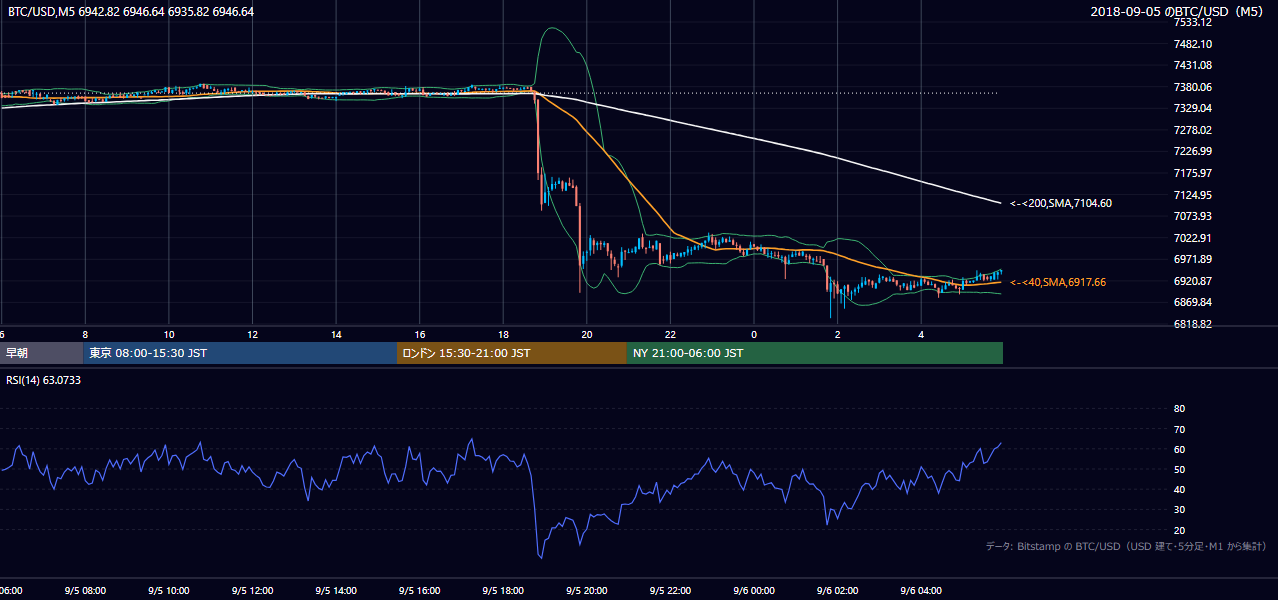The width and height of the screenshot is (1278, 600).
Task: Click the 9/5 14:00 time label
Action: (336, 591)
